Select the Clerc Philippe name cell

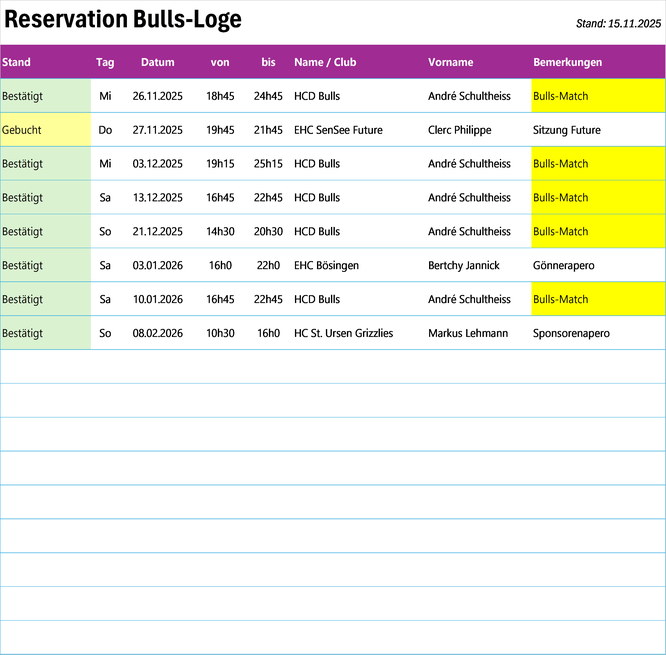click(459, 130)
